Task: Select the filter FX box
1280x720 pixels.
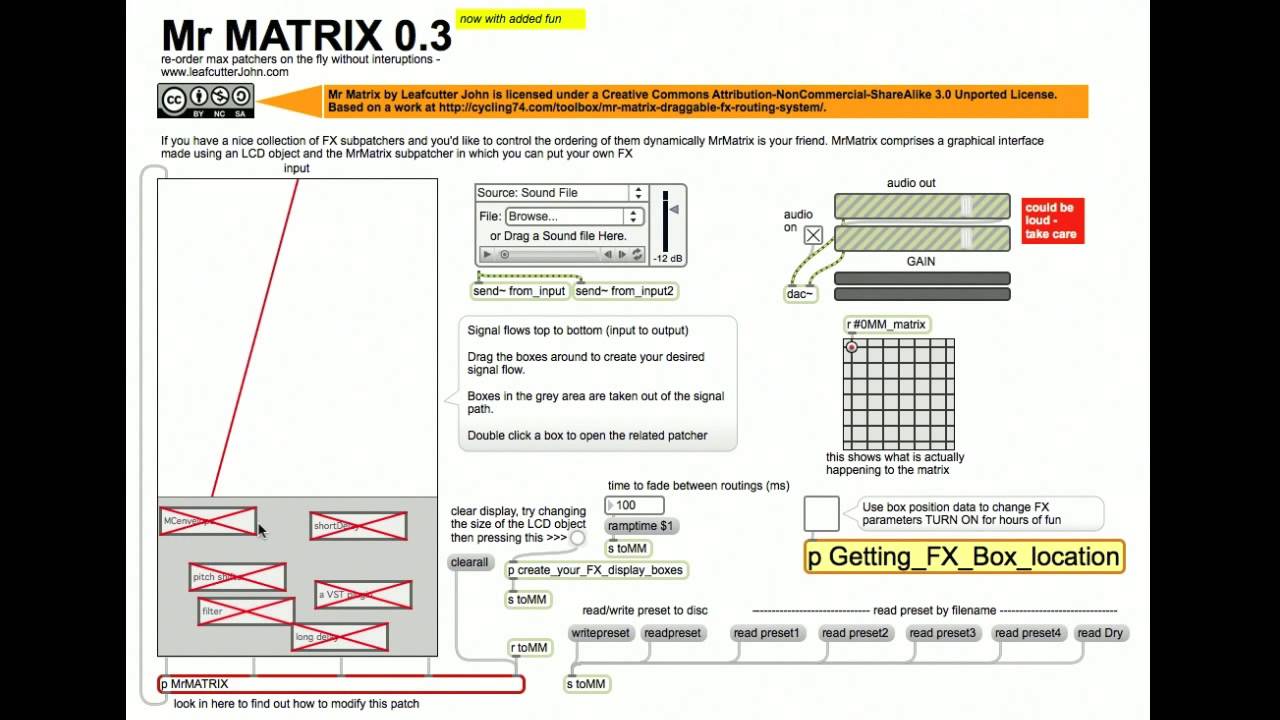Action: pyautogui.click(x=246, y=611)
